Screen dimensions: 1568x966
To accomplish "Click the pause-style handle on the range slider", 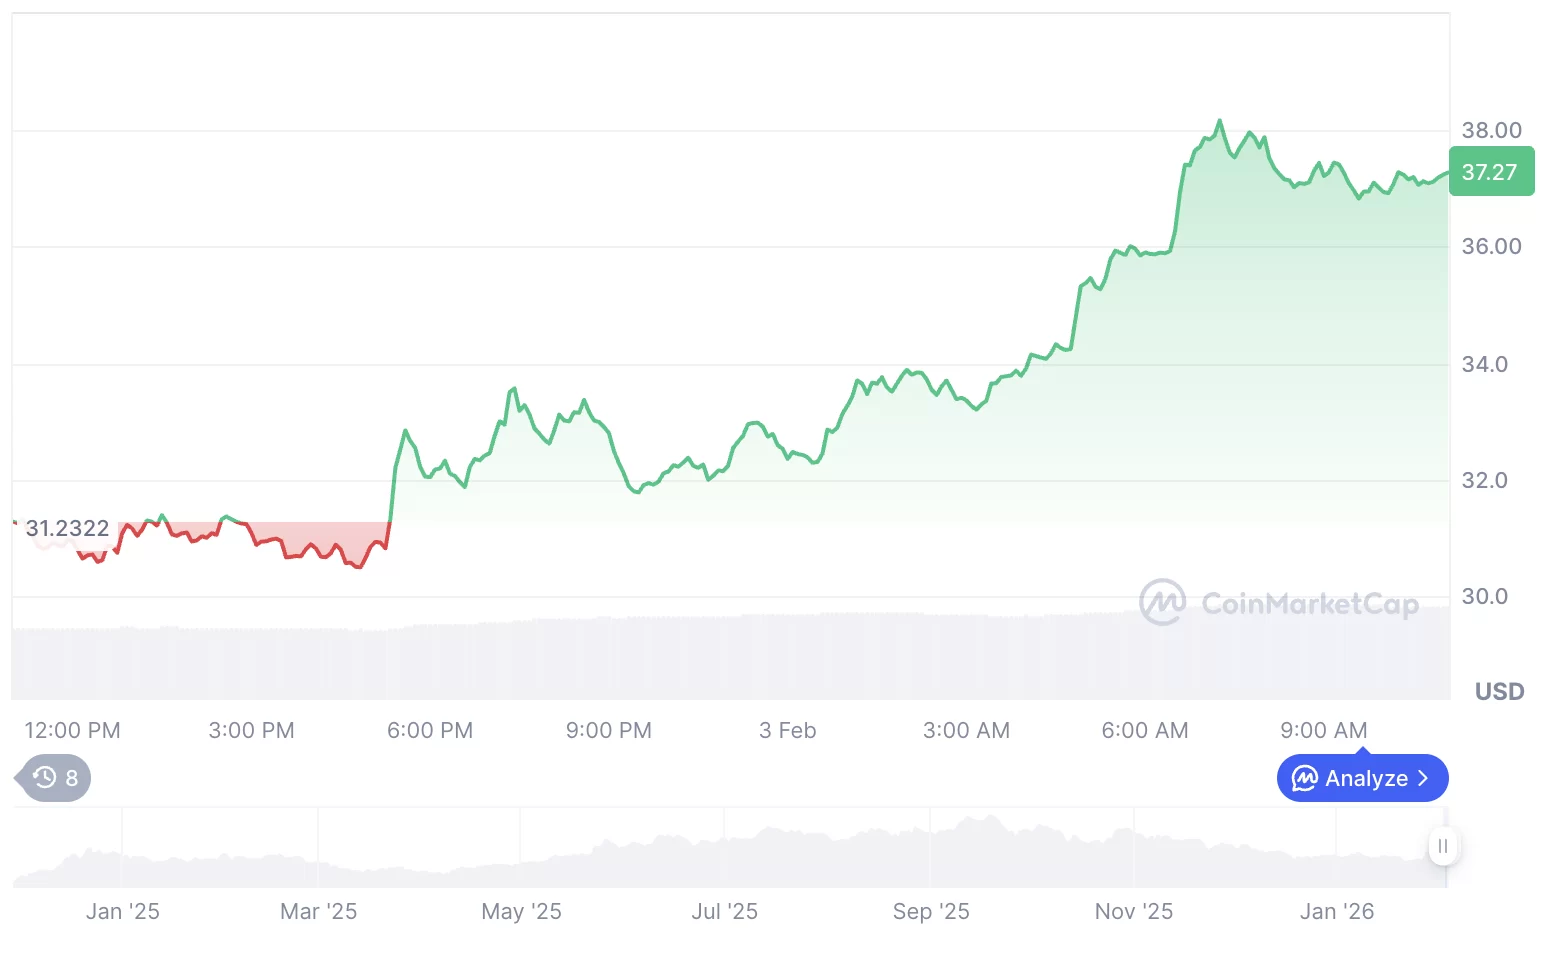I will tap(1443, 845).
